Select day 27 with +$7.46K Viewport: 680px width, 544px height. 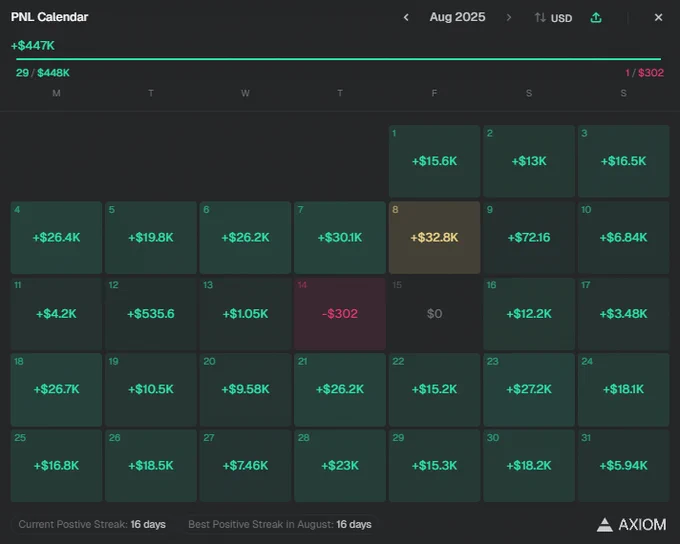245,466
